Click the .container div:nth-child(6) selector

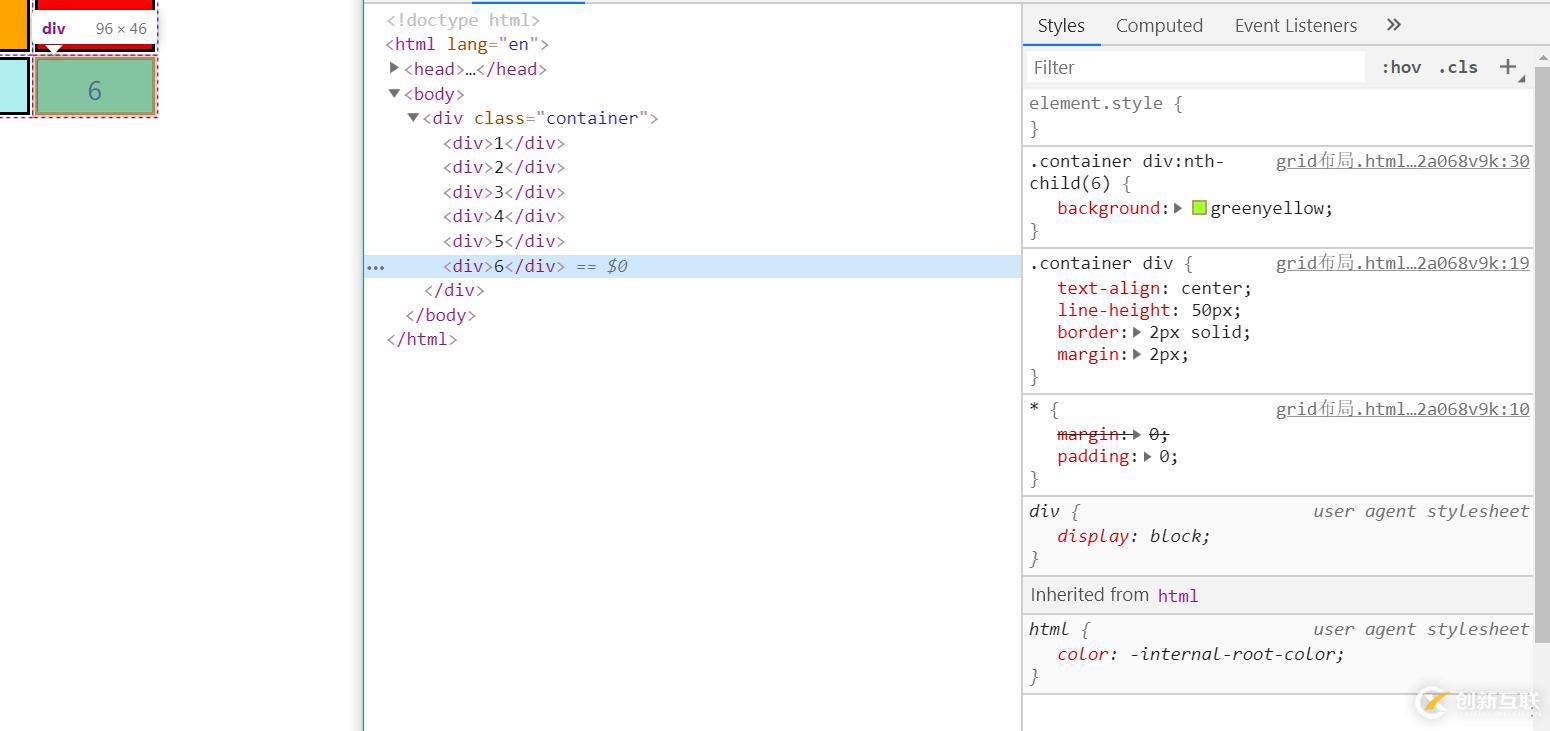click(x=1126, y=172)
